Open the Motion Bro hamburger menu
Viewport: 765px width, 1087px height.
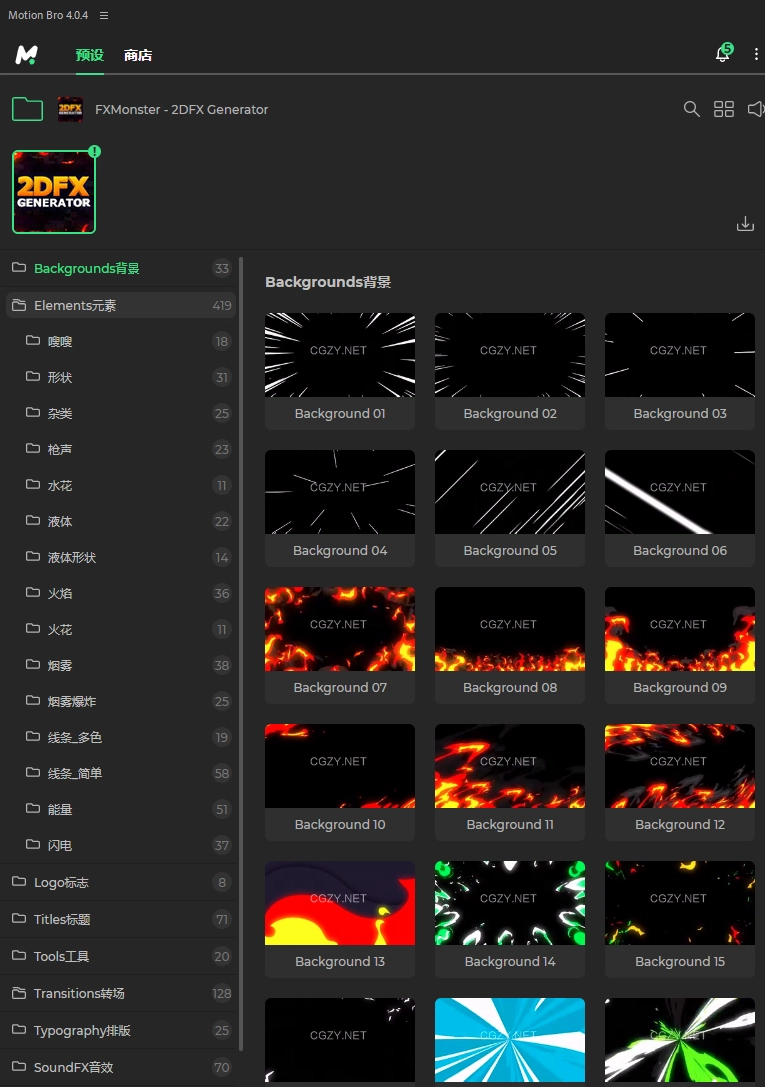click(104, 15)
